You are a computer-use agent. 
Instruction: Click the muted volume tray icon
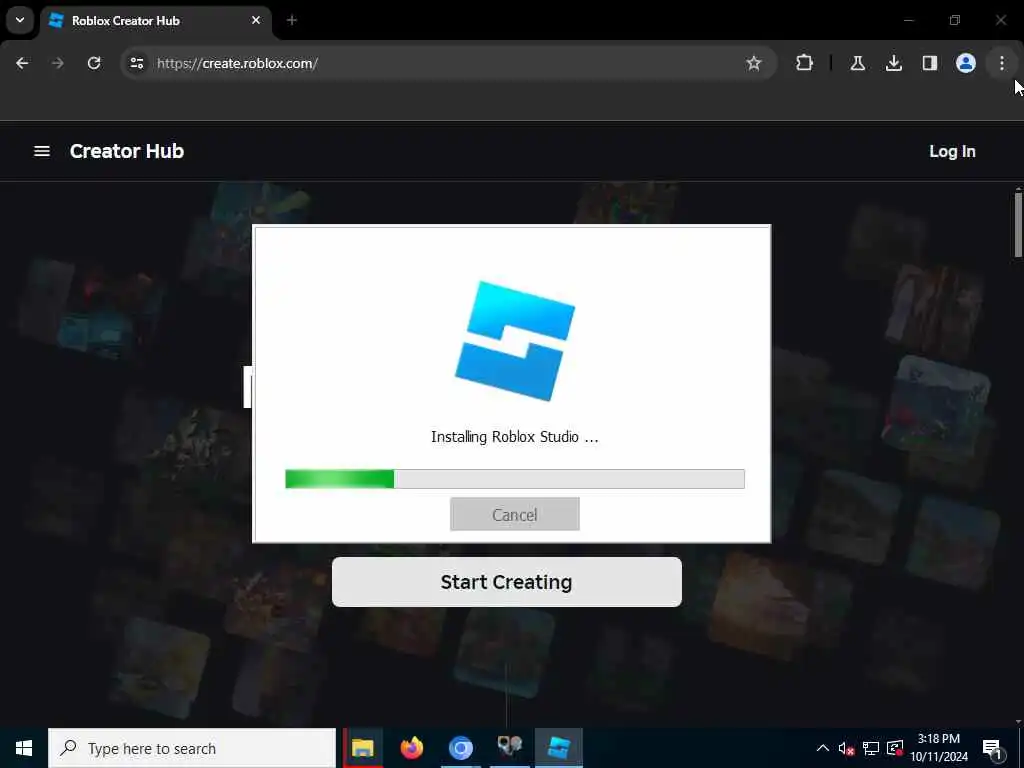[846, 748]
